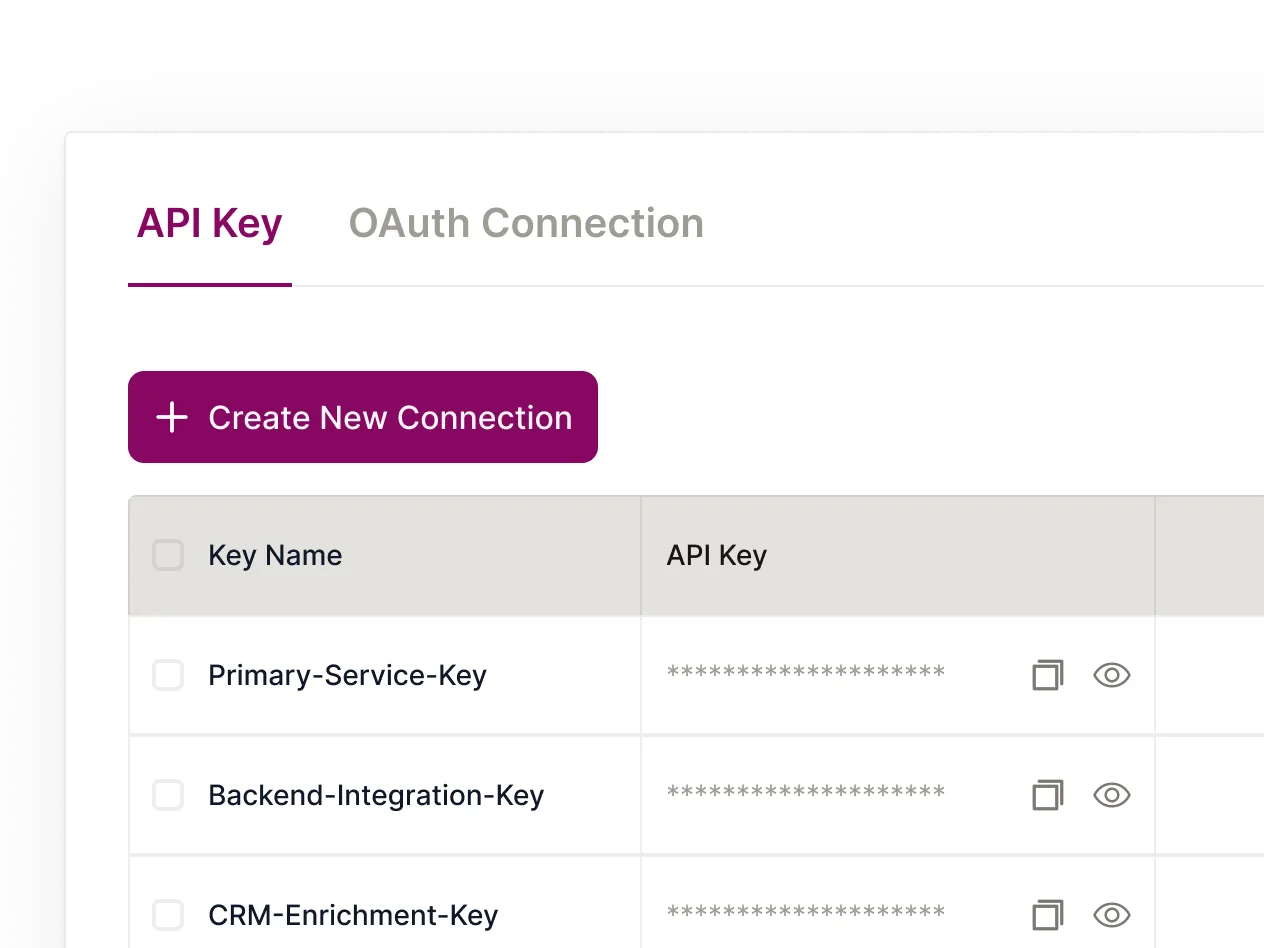Viewport: 1264px width, 948px height.
Task: Select the Backend-Integration-Key name
Action: (375, 795)
